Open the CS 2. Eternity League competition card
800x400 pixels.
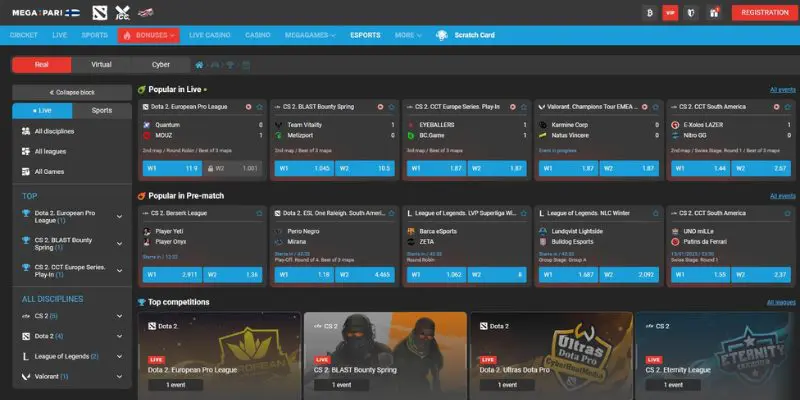point(717,356)
